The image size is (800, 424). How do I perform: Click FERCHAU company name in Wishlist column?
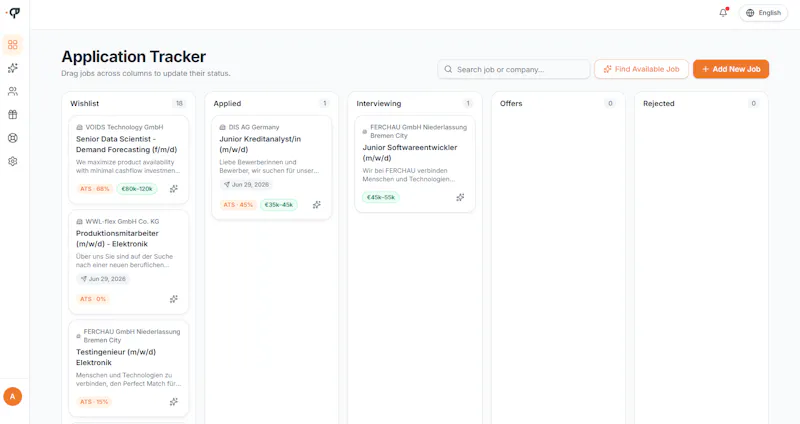(x=132, y=336)
